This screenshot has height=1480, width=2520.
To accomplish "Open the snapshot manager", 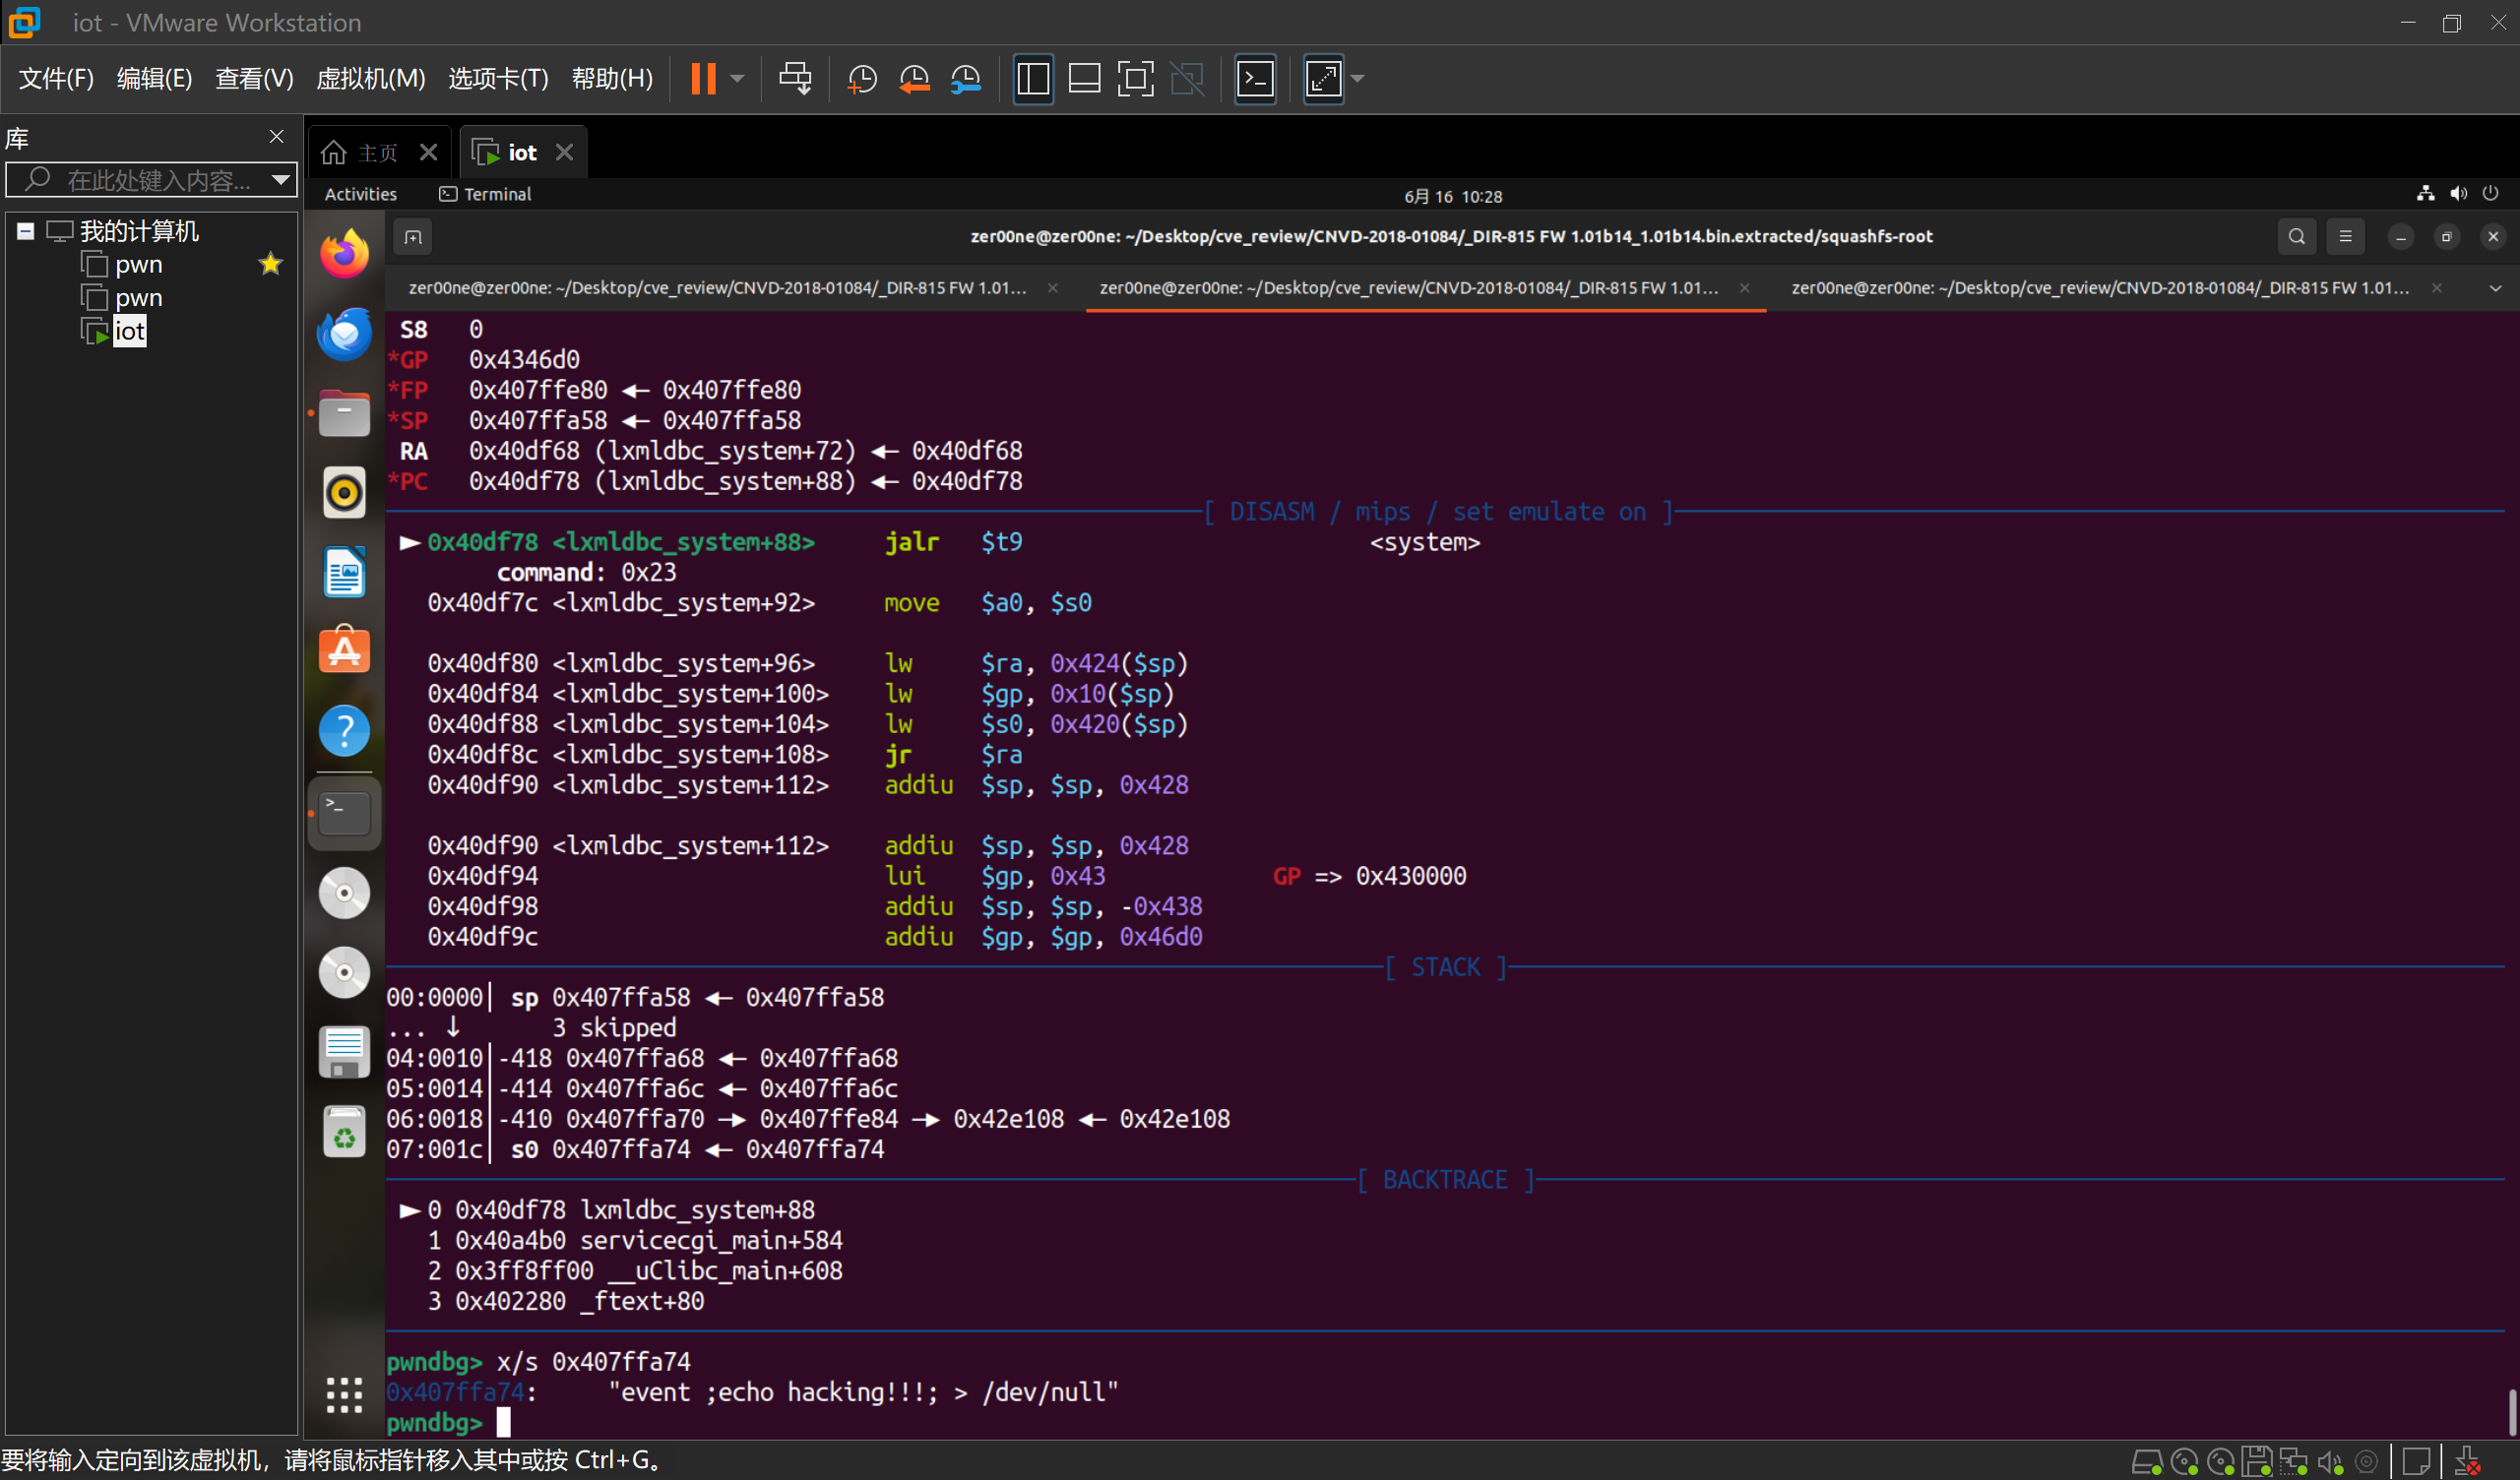I will pyautogui.click(x=966, y=78).
